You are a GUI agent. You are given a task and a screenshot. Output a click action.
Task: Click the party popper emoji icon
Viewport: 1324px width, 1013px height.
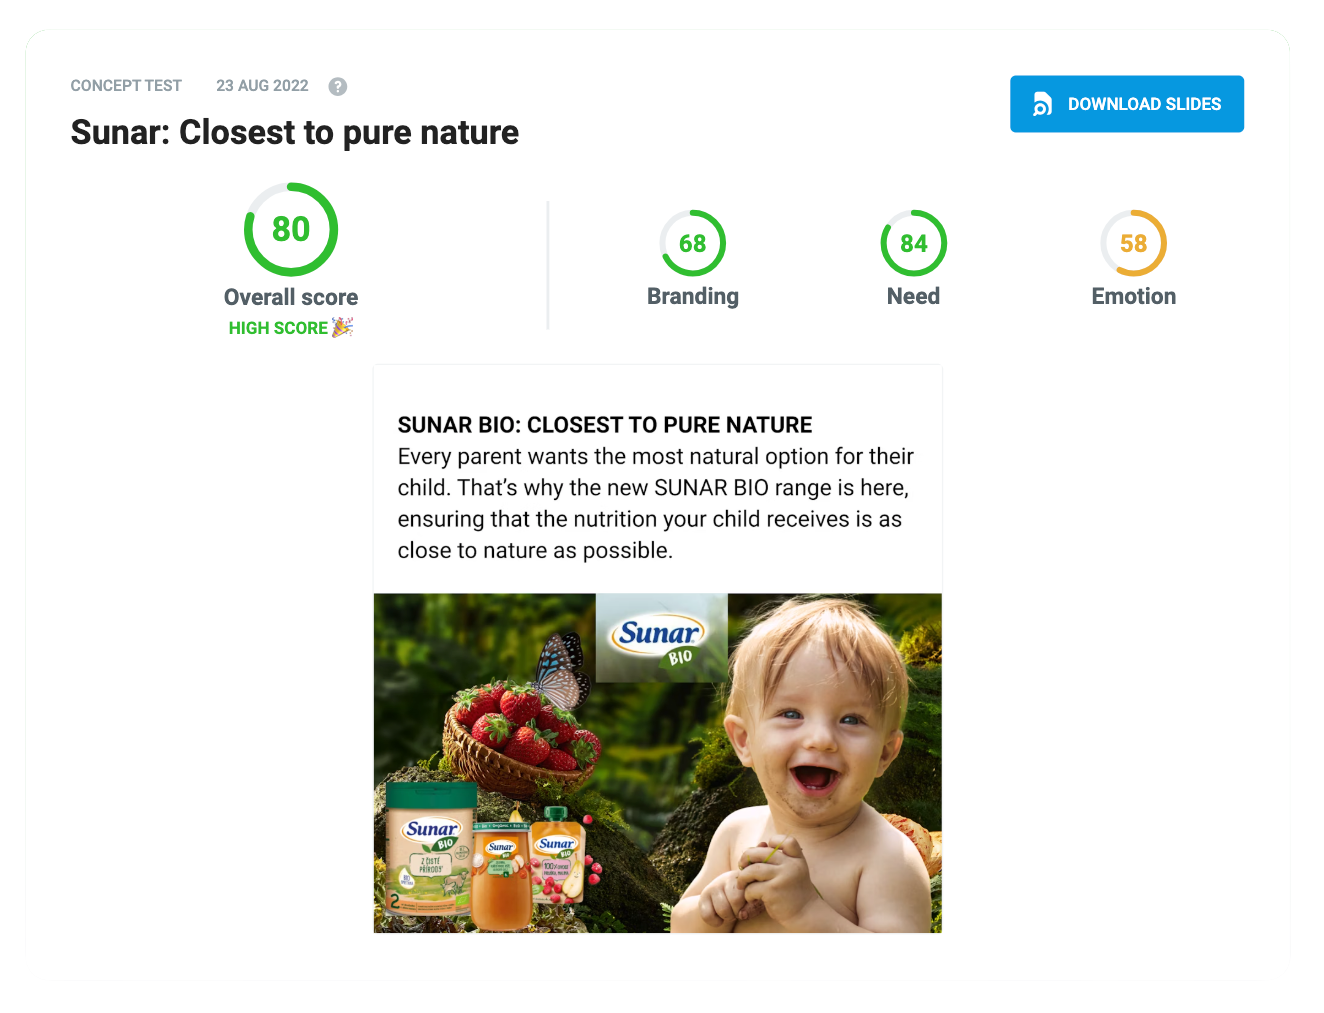343,327
